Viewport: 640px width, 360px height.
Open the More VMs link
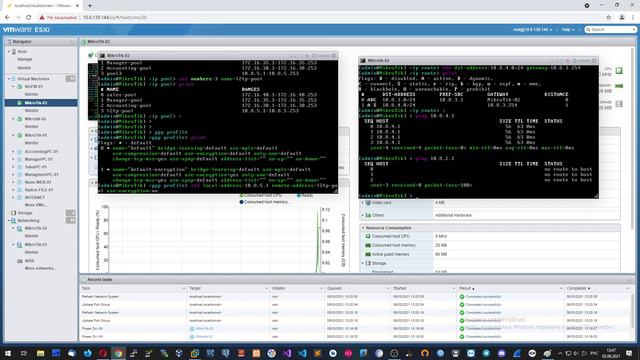coord(36,205)
